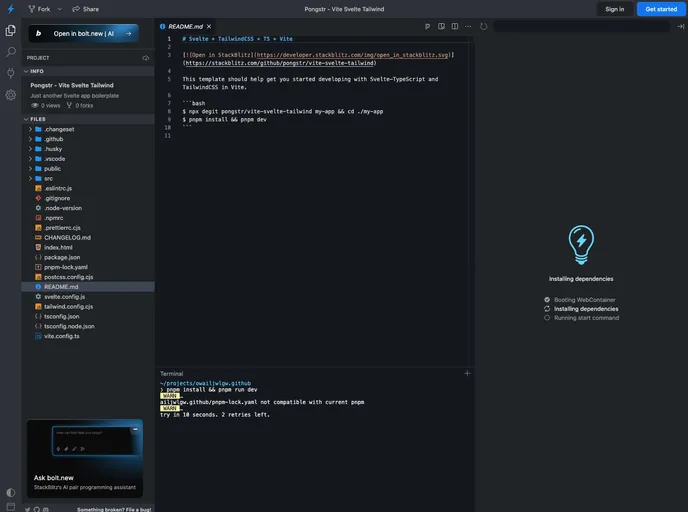Click 'Something broken? File a bug!' link
The height and width of the screenshot is (512, 688).
click(x=114, y=509)
